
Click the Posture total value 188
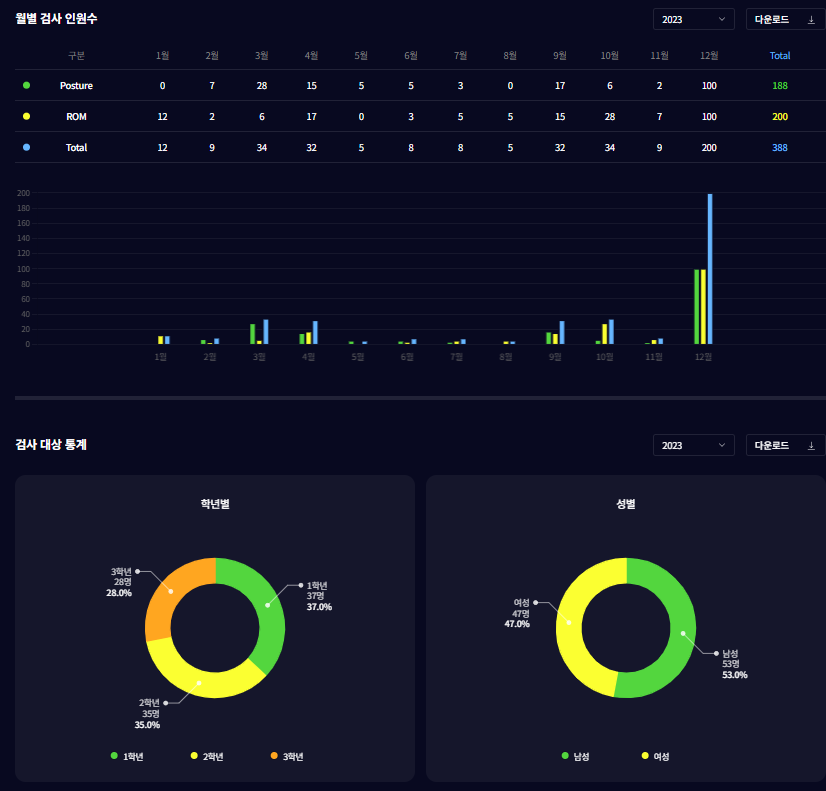coord(780,86)
